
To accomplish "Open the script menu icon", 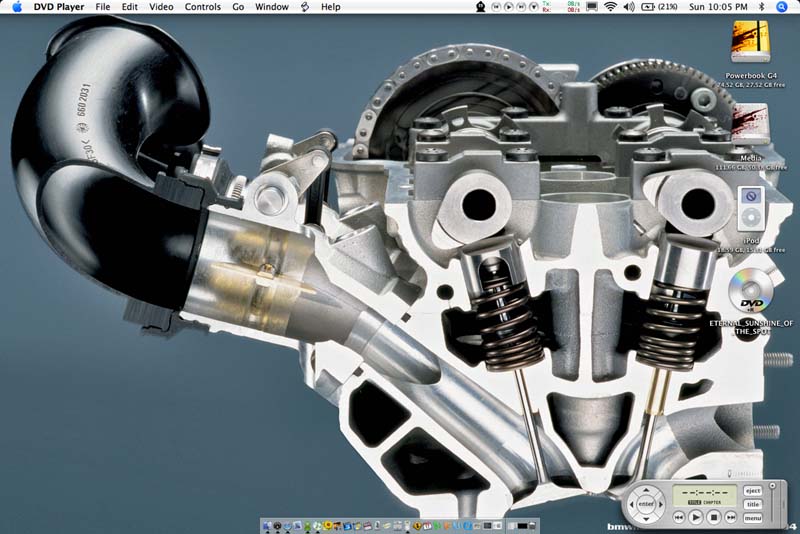I will click(305, 7).
